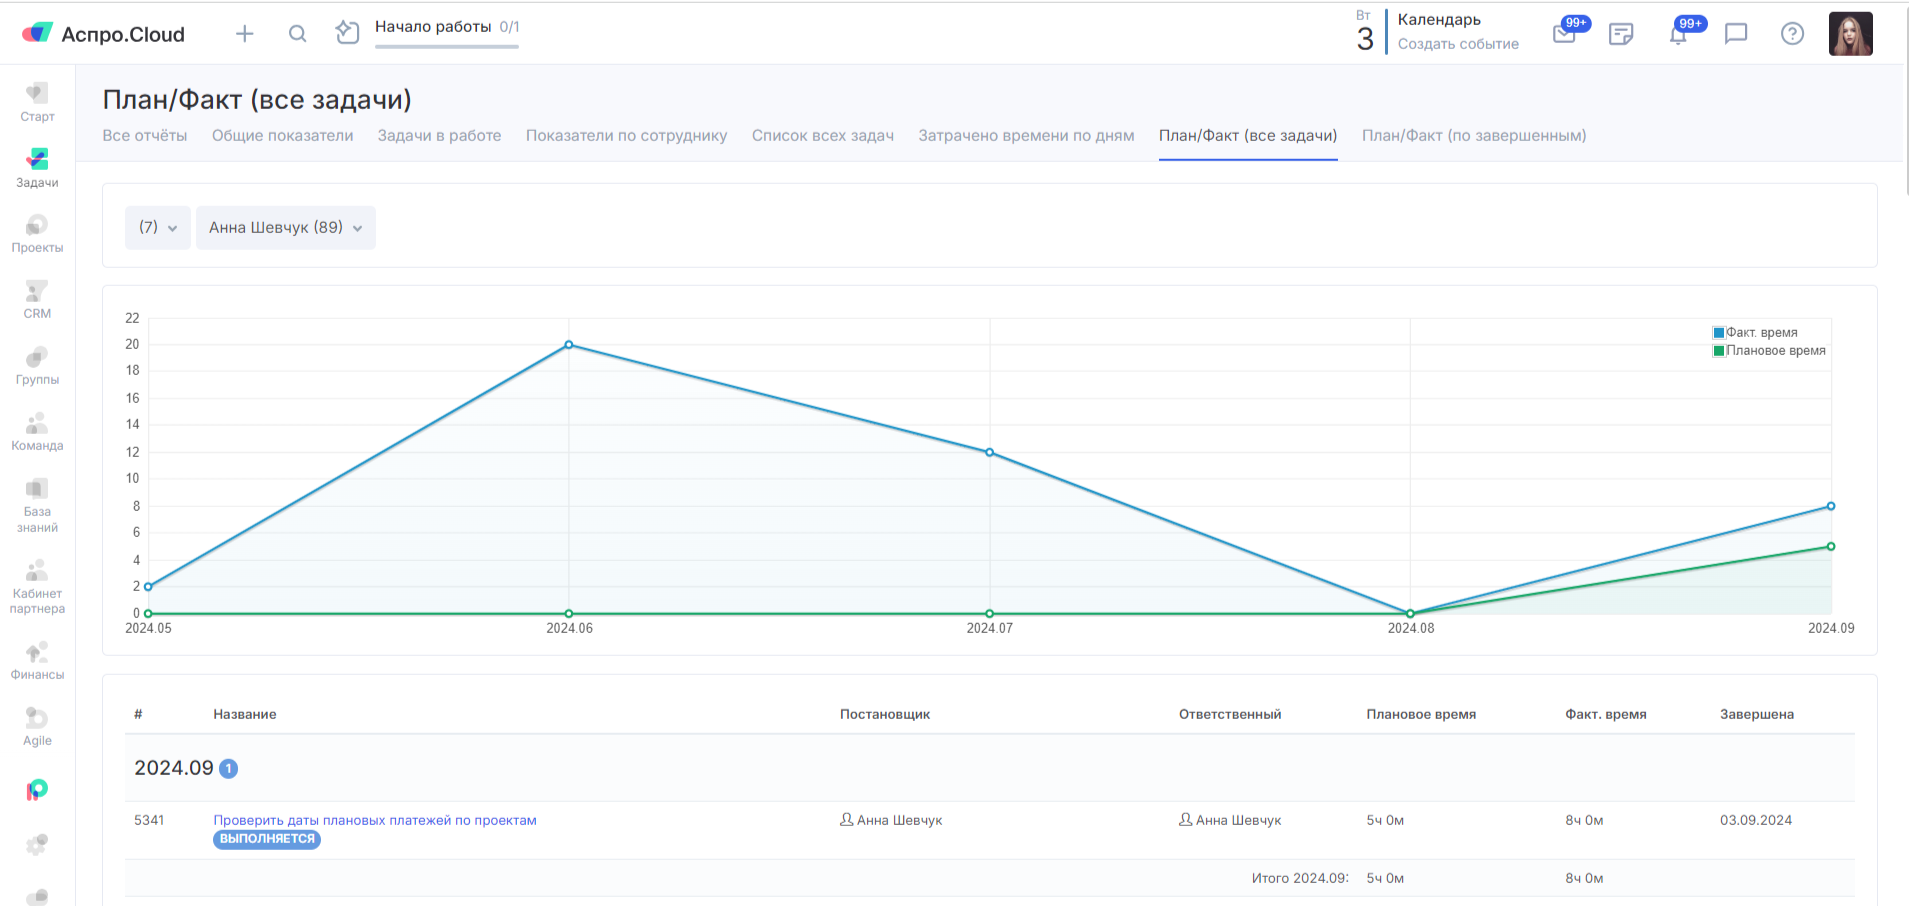Viewport: 1909px width, 906px height.
Task: Open the Agile section in the sidebar
Action: pyautogui.click(x=37, y=727)
